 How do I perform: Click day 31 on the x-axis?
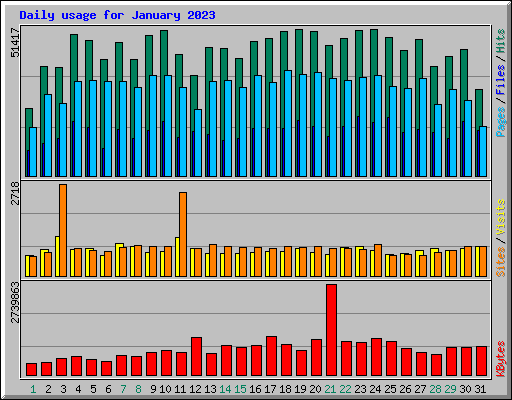click(x=480, y=389)
